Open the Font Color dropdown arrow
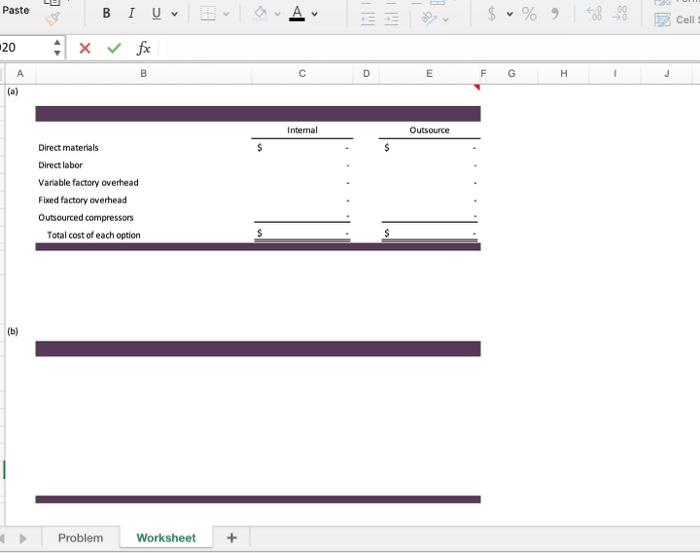 click(314, 14)
